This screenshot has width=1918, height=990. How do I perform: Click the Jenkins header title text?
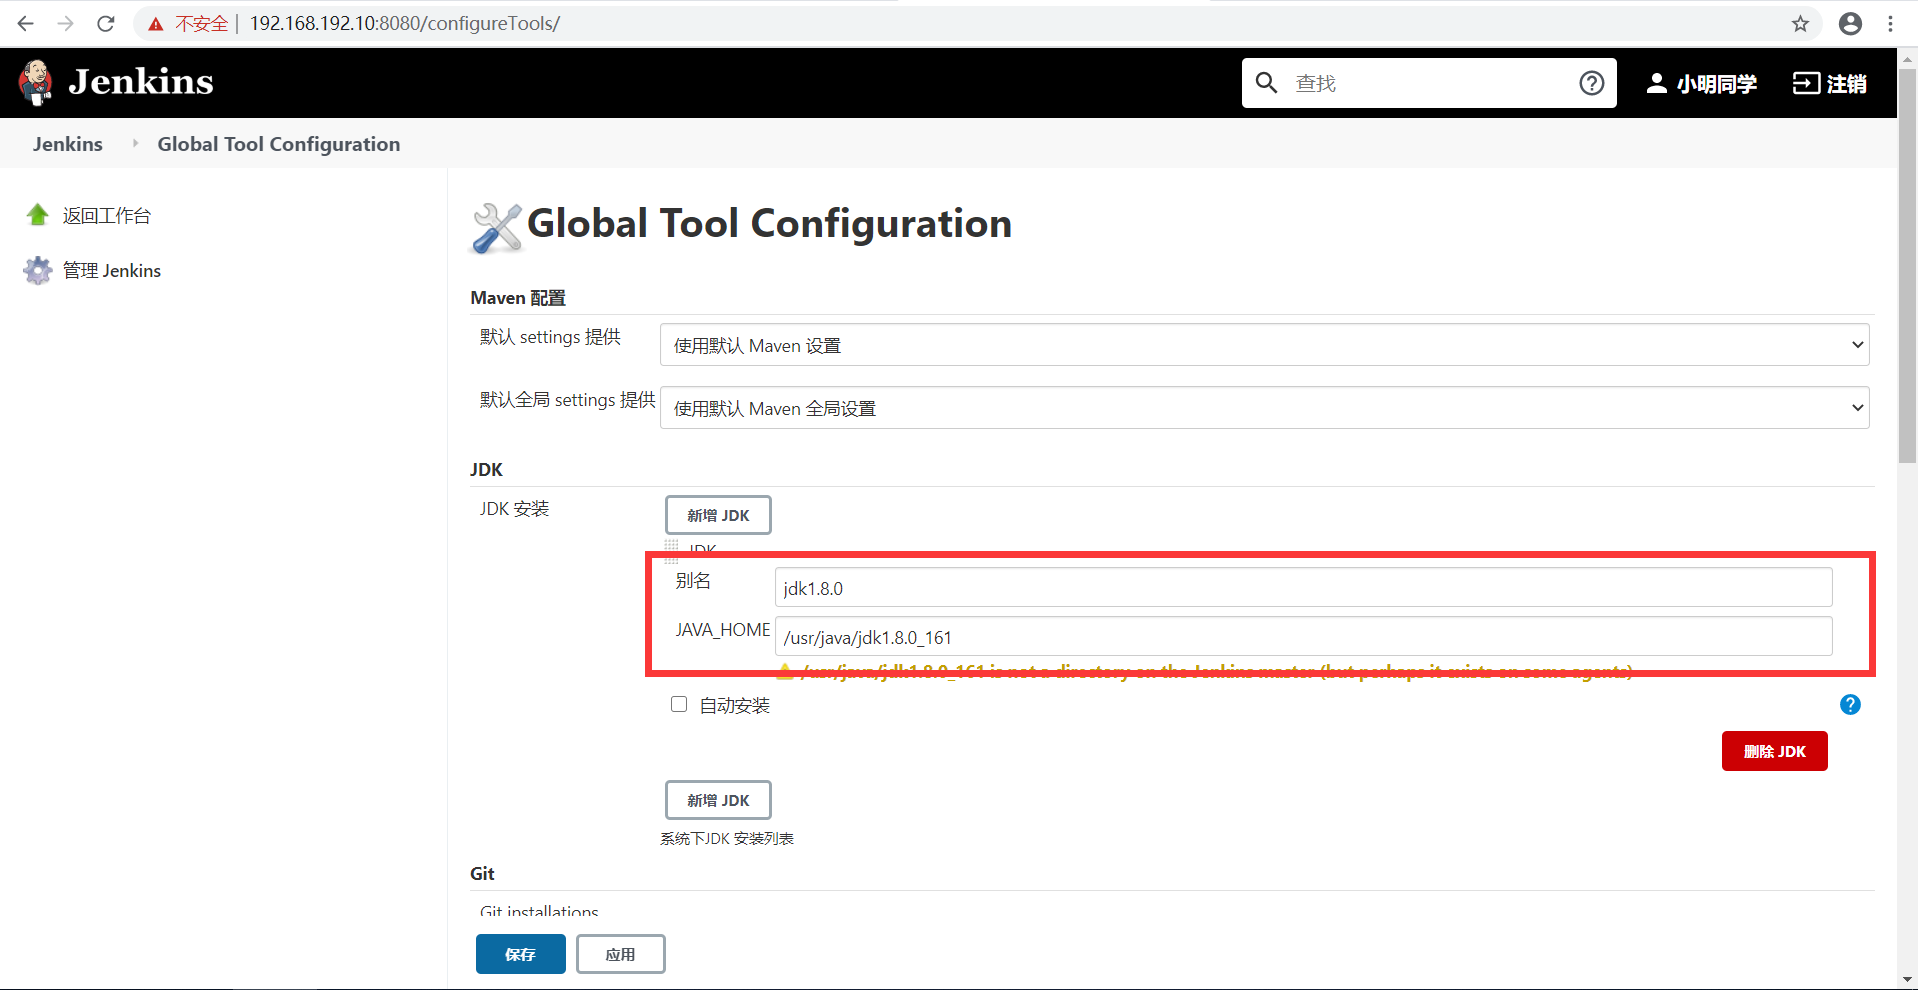pos(141,82)
